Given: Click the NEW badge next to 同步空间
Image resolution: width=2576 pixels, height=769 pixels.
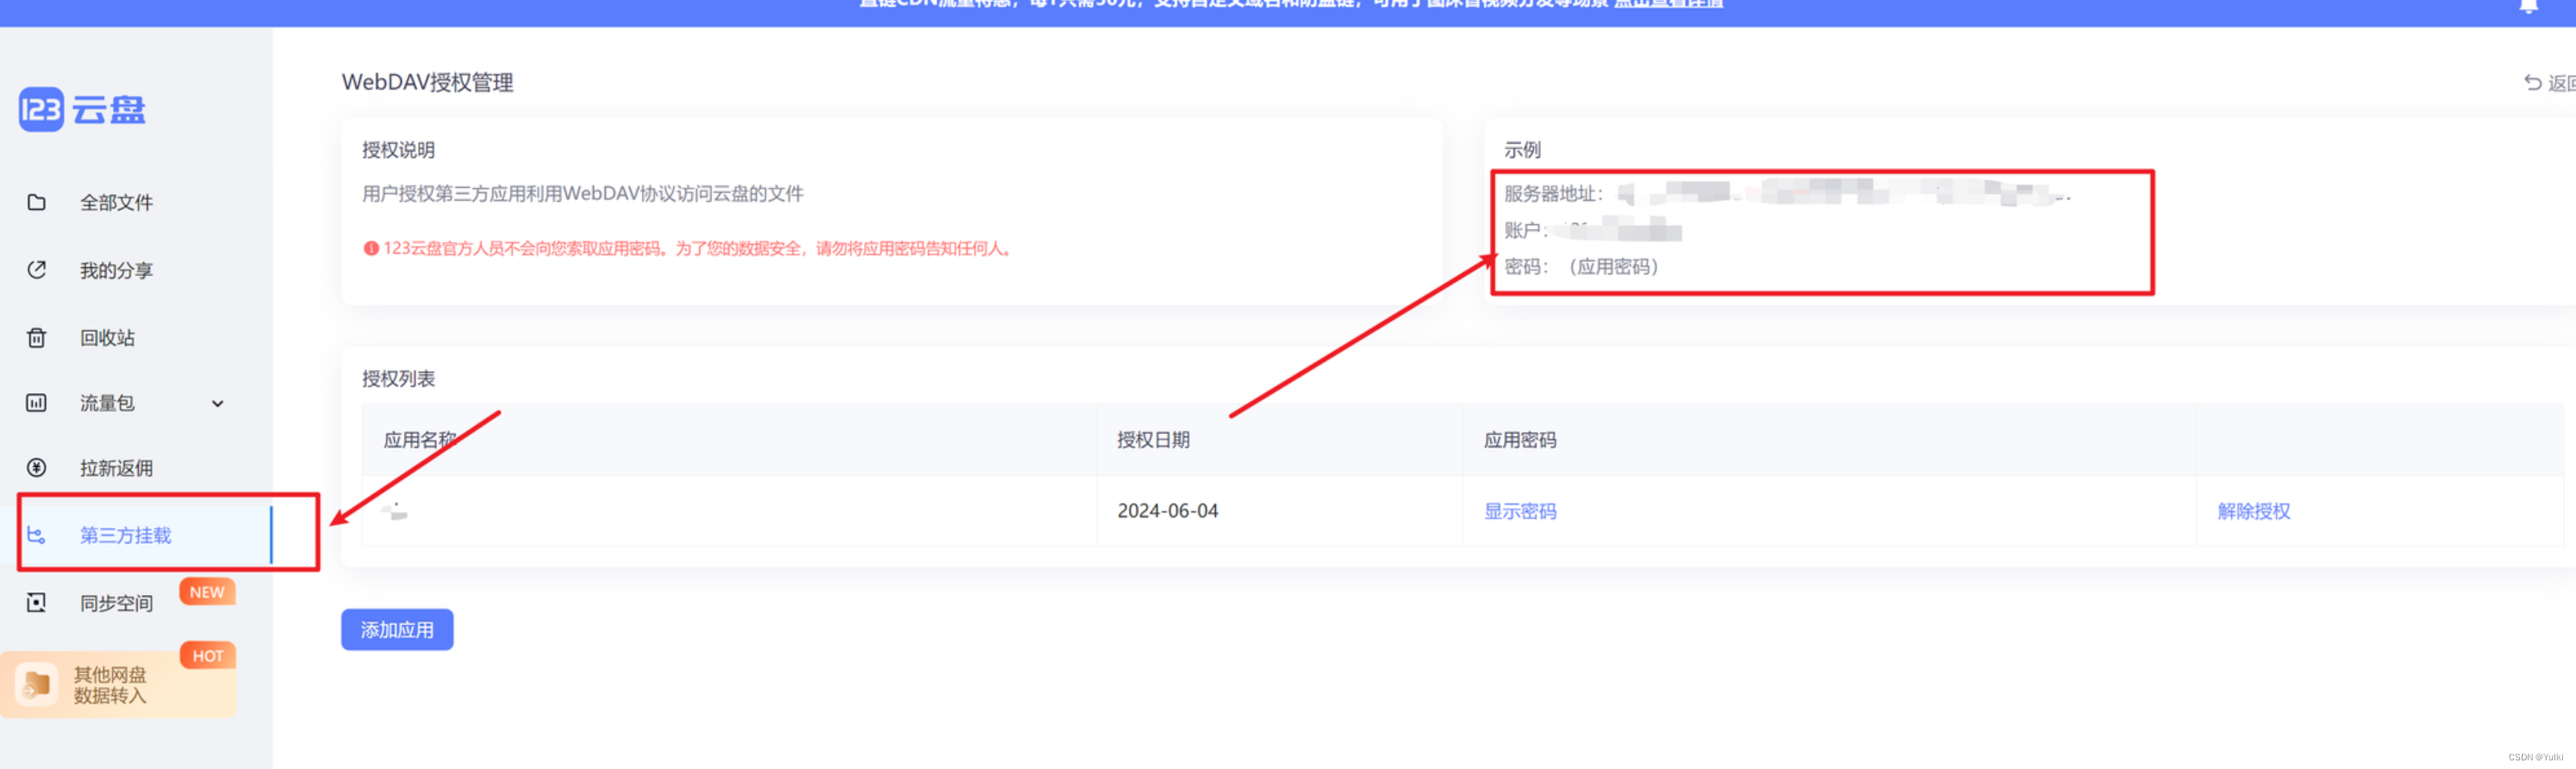Looking at the screenshot, I should coord(207,591).
